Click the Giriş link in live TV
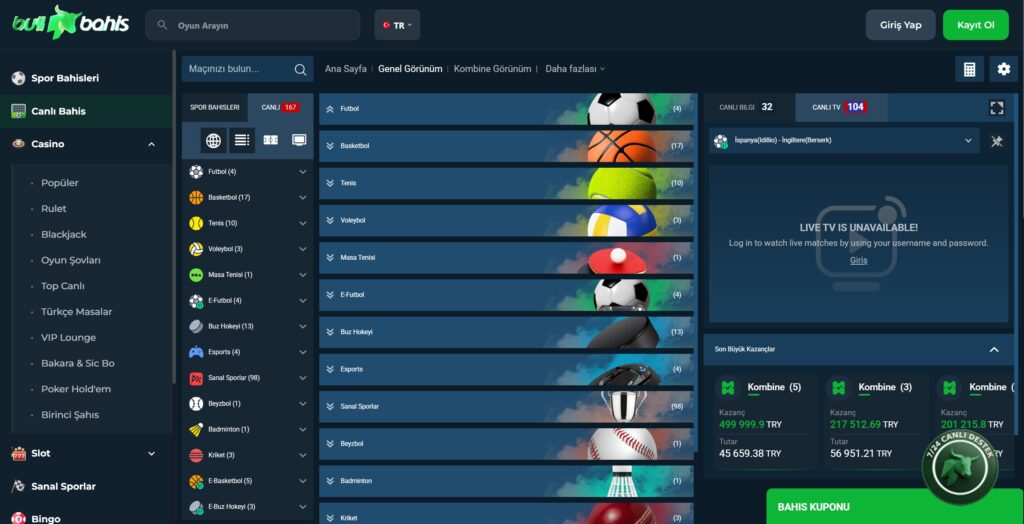This screenshot has height=524, width=1024. coord(858,260)
